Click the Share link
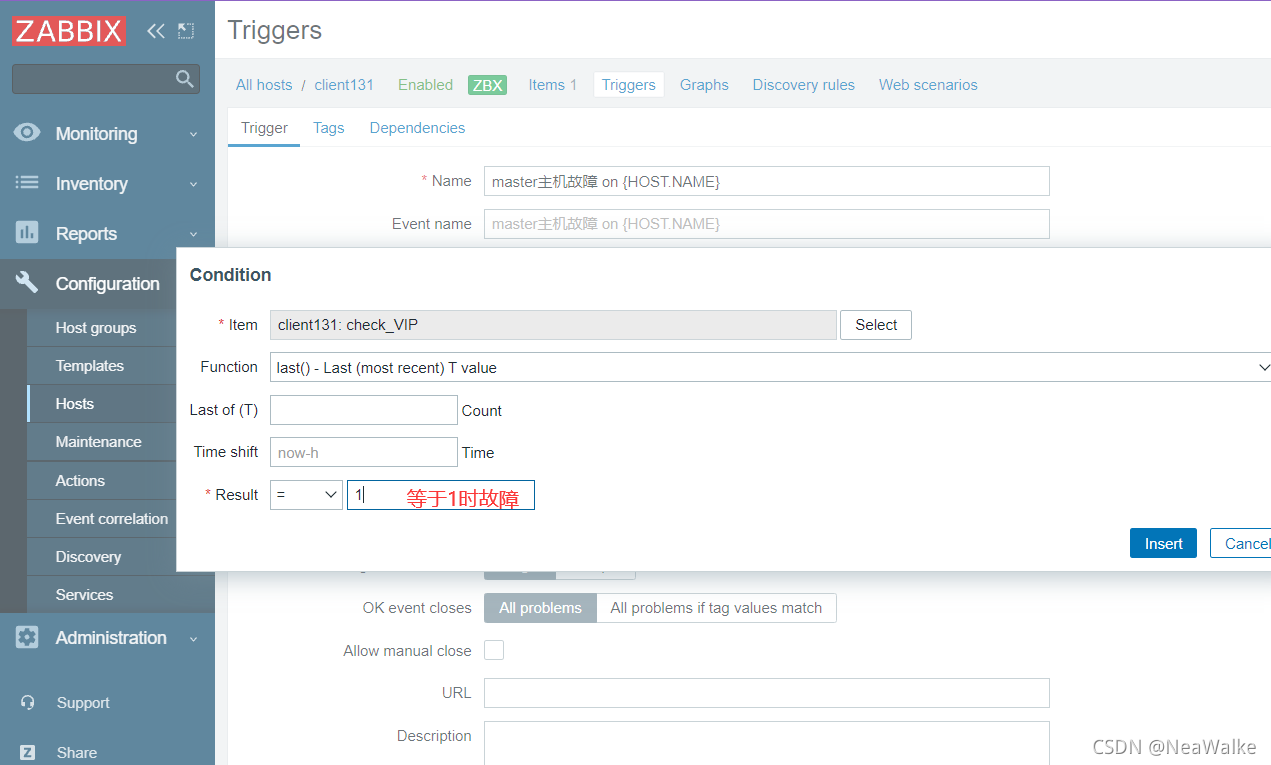 [x=77, y=753]
